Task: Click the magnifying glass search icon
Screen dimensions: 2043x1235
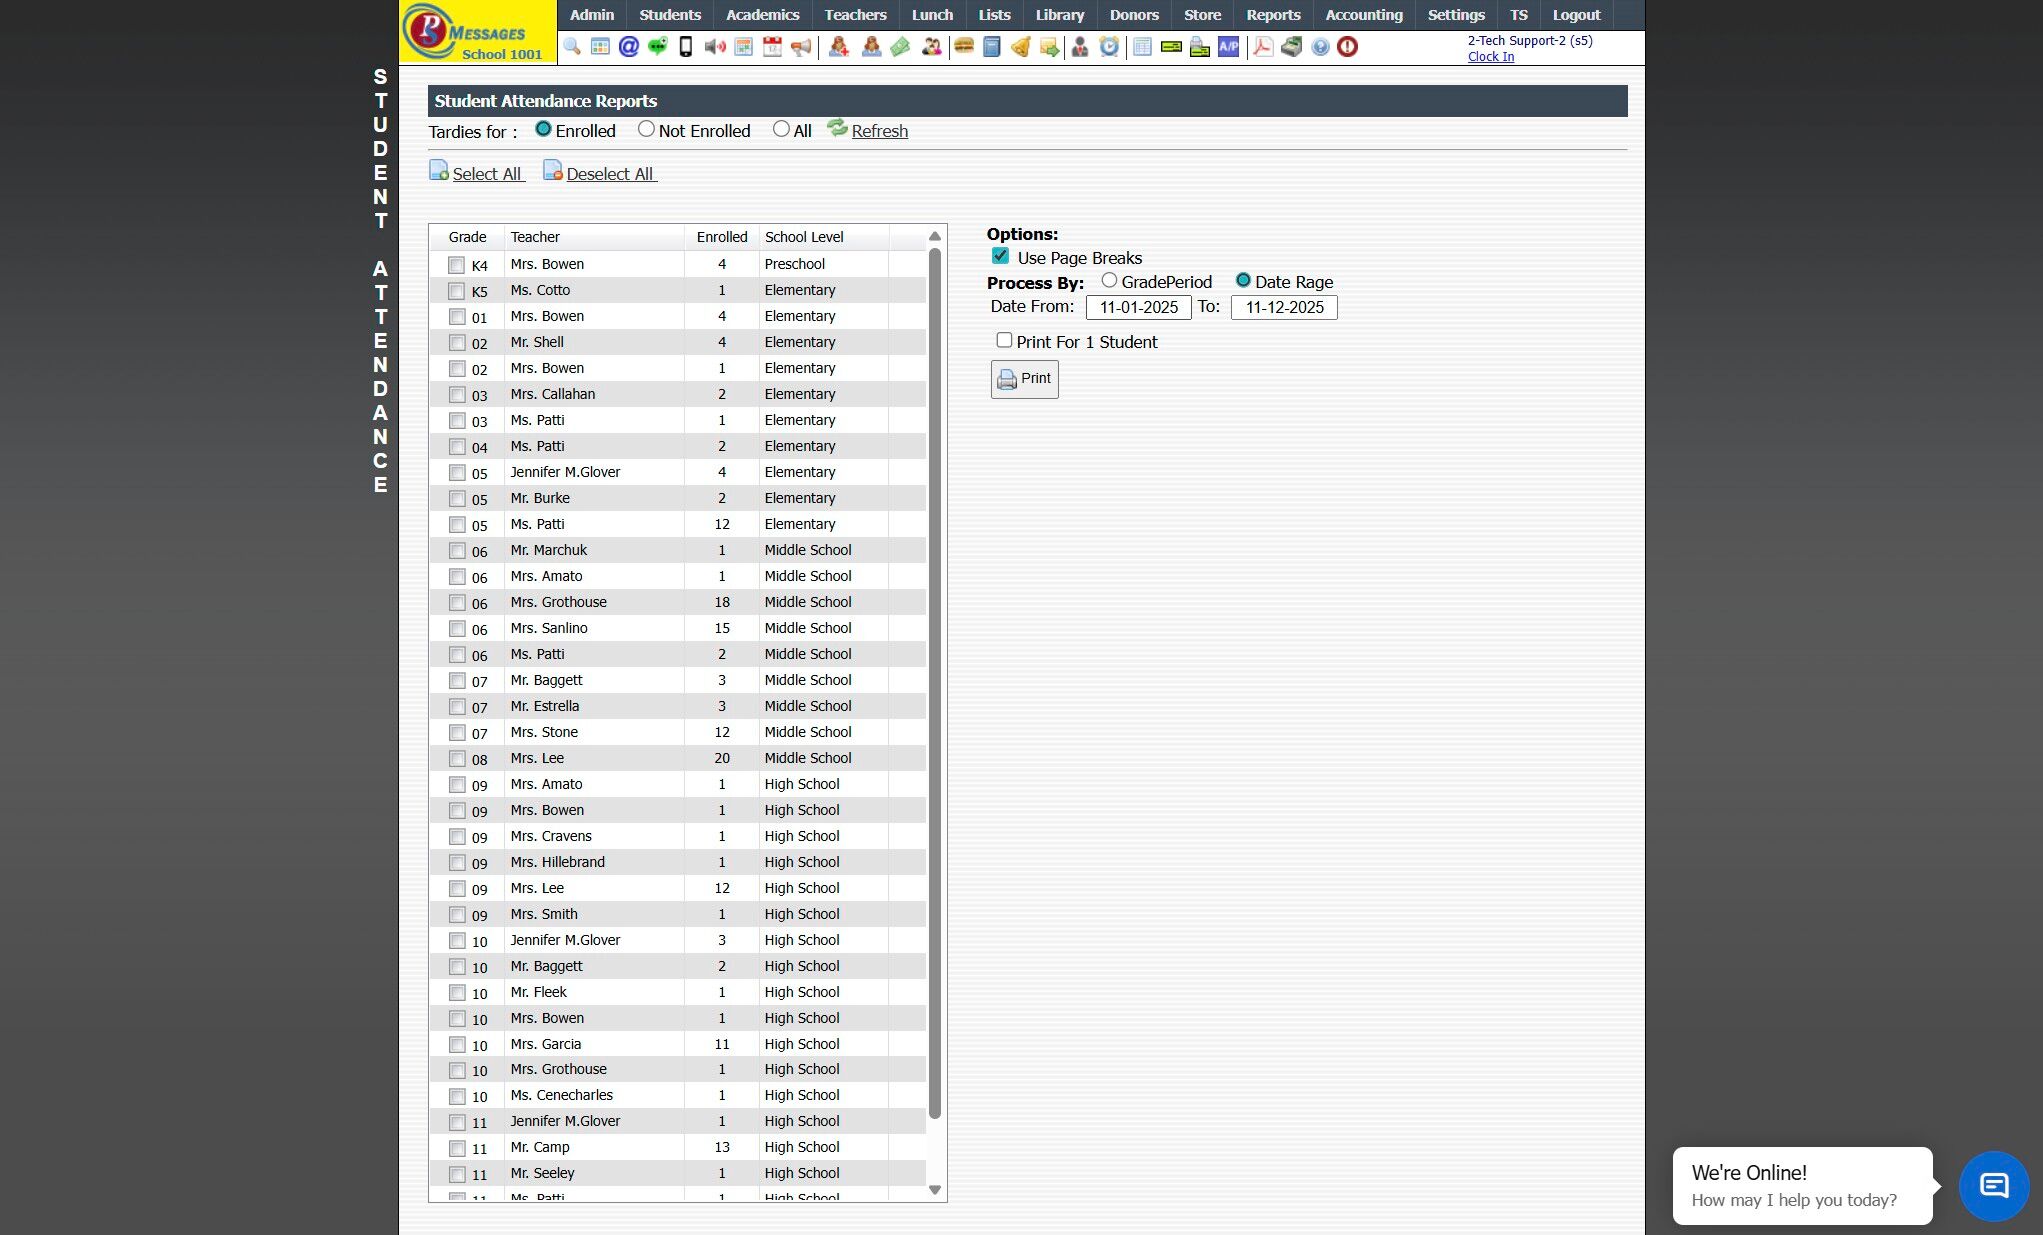Action: click(x=572, y=47)
